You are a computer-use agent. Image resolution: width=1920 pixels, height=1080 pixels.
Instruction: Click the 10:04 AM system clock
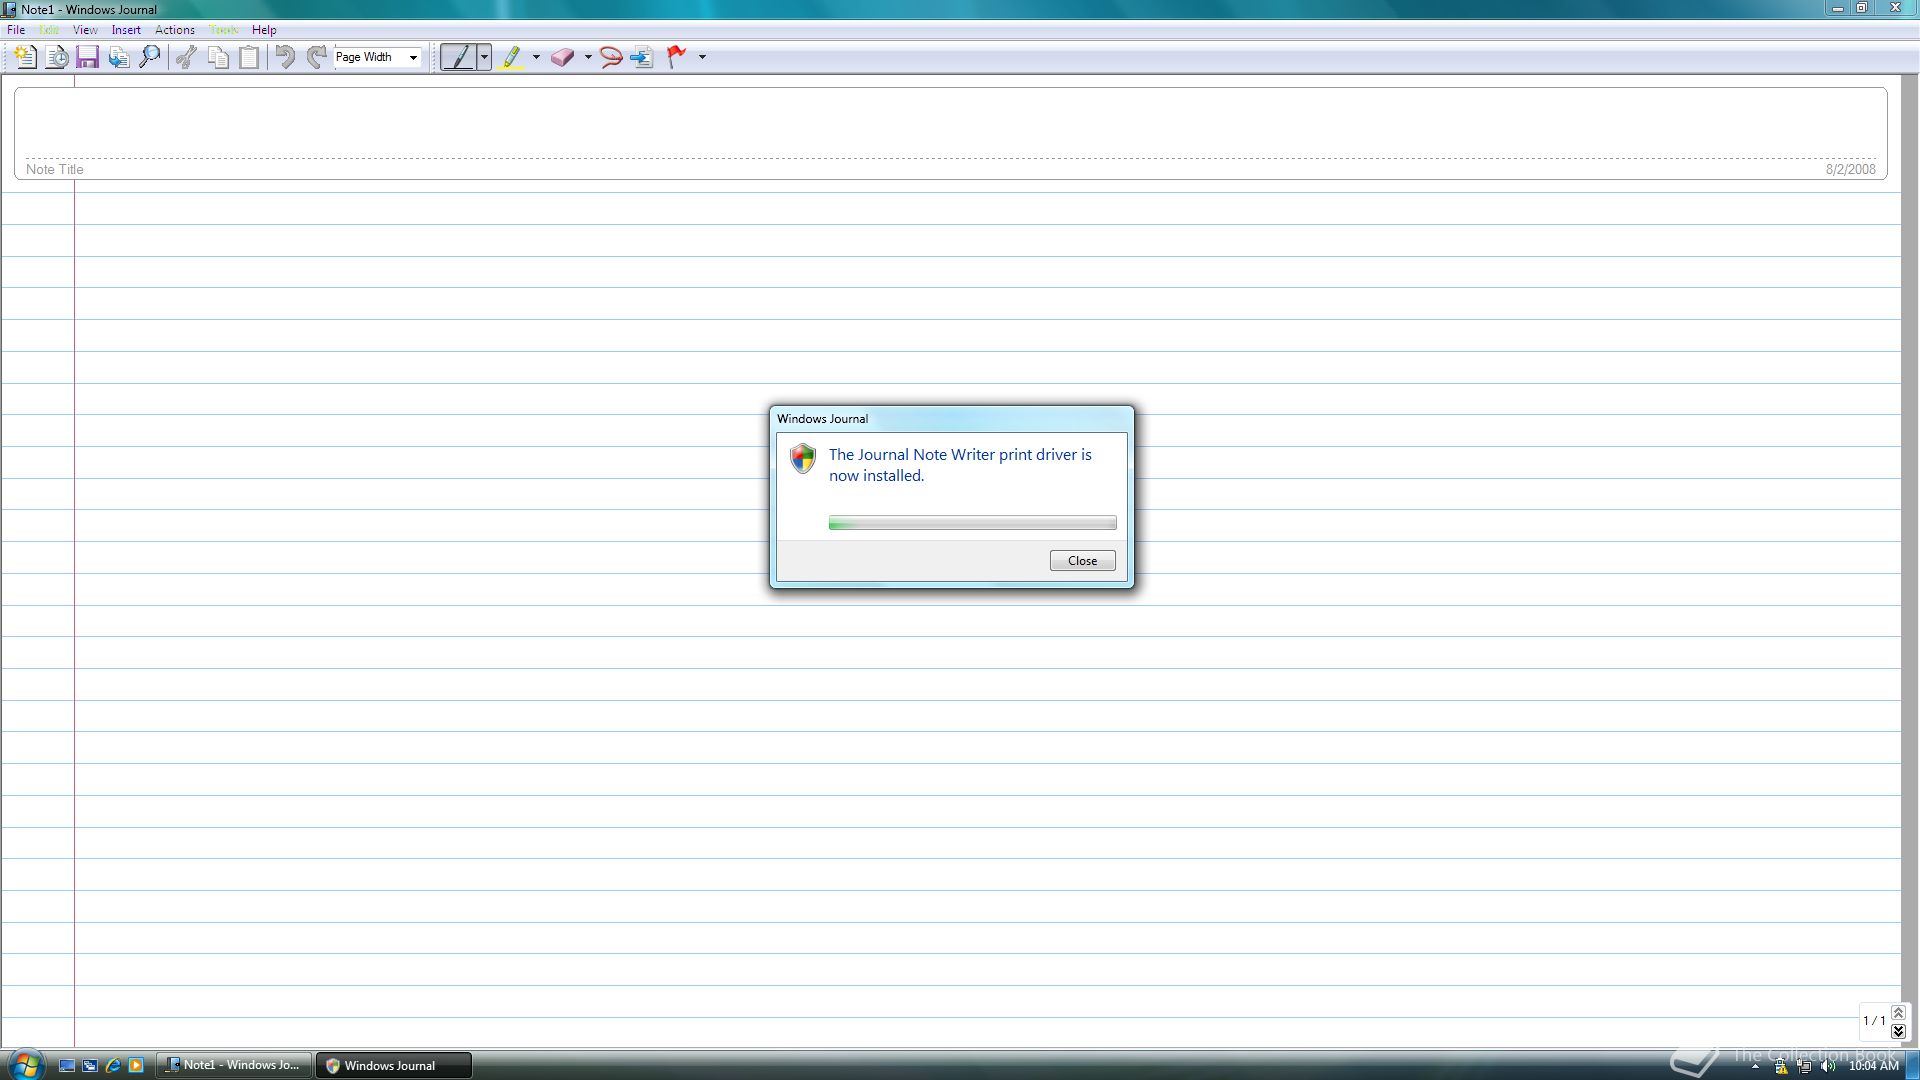tap(1873, 1066)
